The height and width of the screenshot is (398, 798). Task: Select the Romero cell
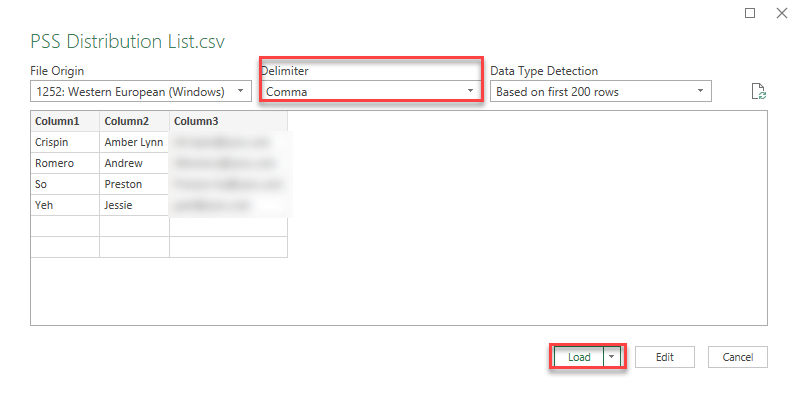pos(65,163)
